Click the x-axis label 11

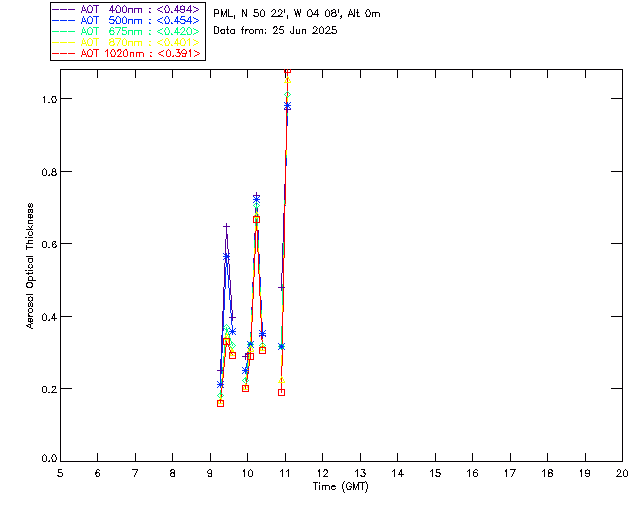click(285, 473)
